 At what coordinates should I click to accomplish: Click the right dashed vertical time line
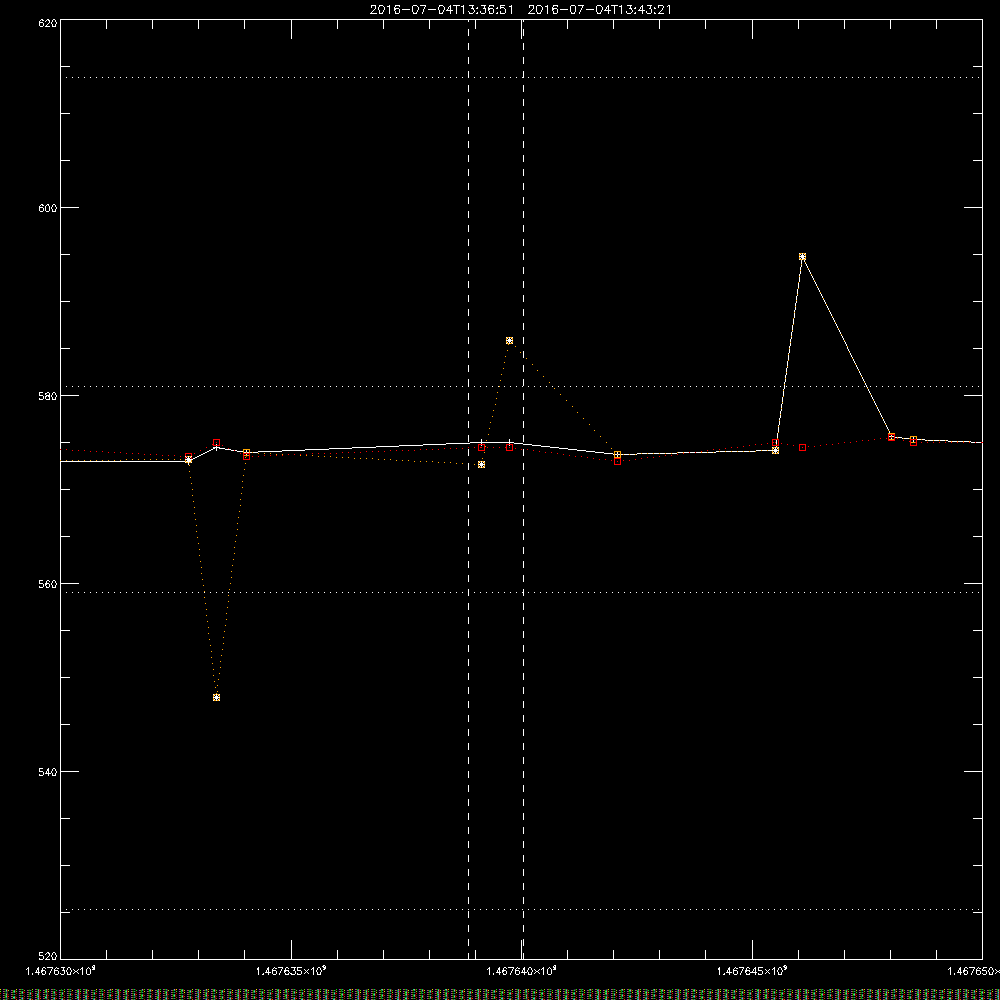(x=523, y=489)
